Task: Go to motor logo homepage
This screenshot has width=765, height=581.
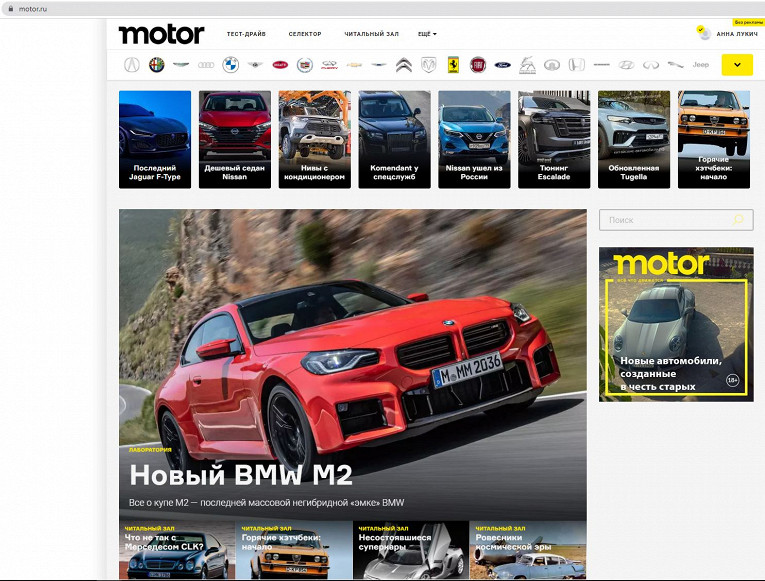Action: 161,34
